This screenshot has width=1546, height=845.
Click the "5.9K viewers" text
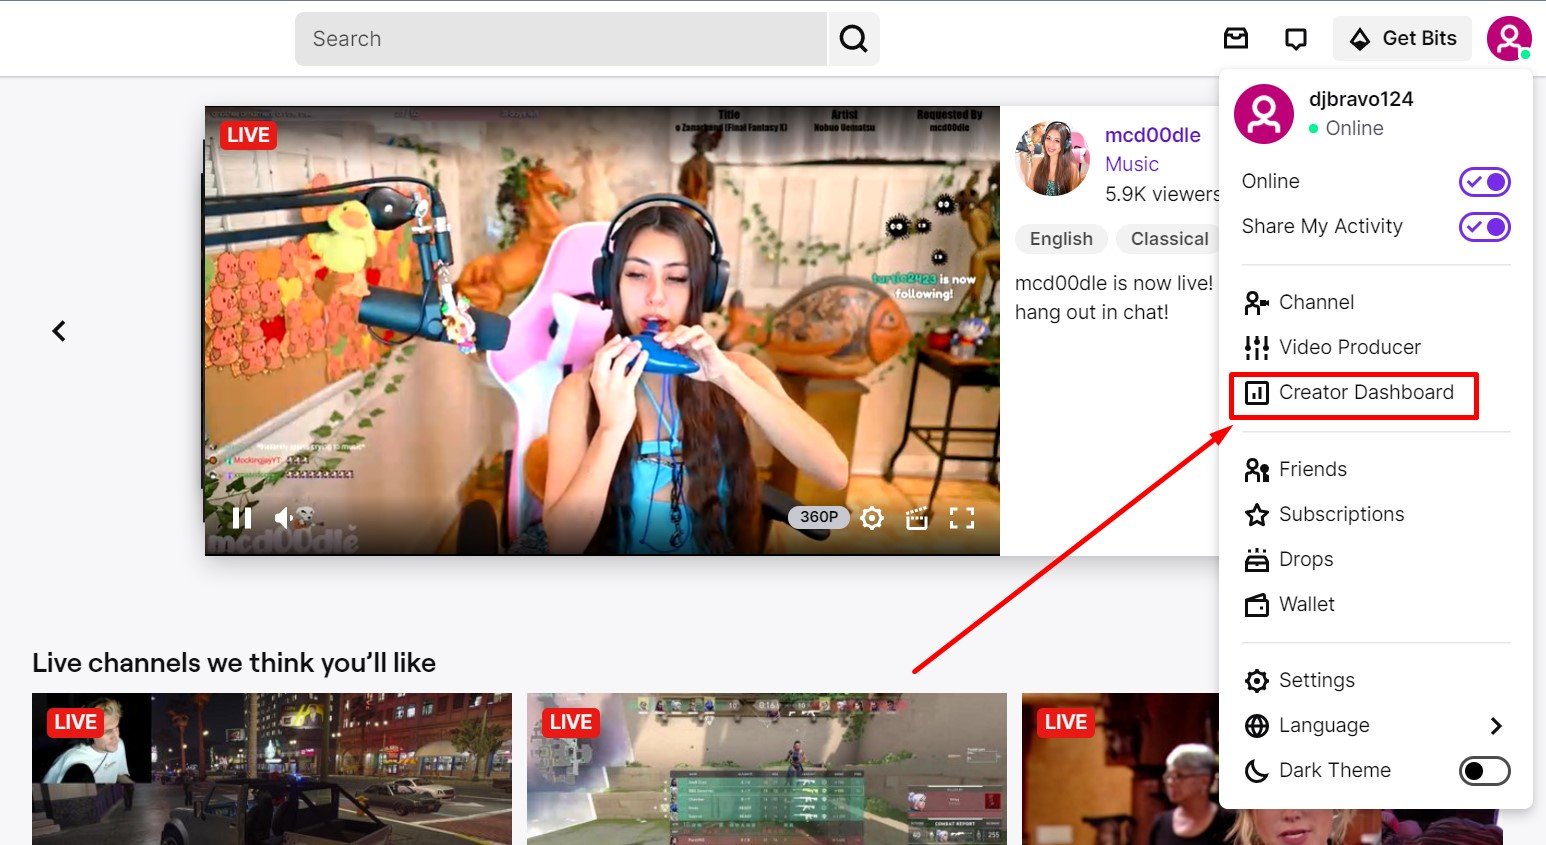click(x=1162, y=194)
